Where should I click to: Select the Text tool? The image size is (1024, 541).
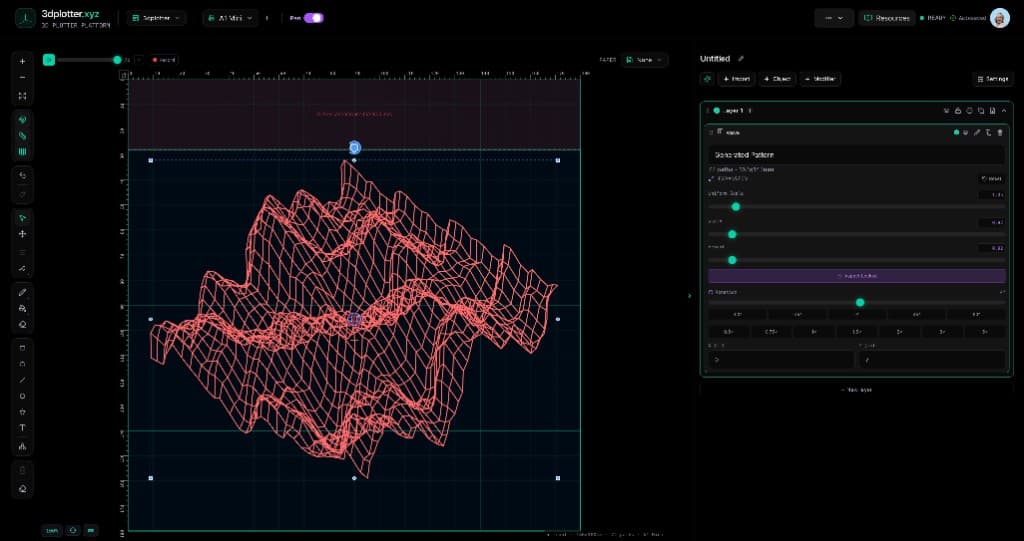[23, 428]
